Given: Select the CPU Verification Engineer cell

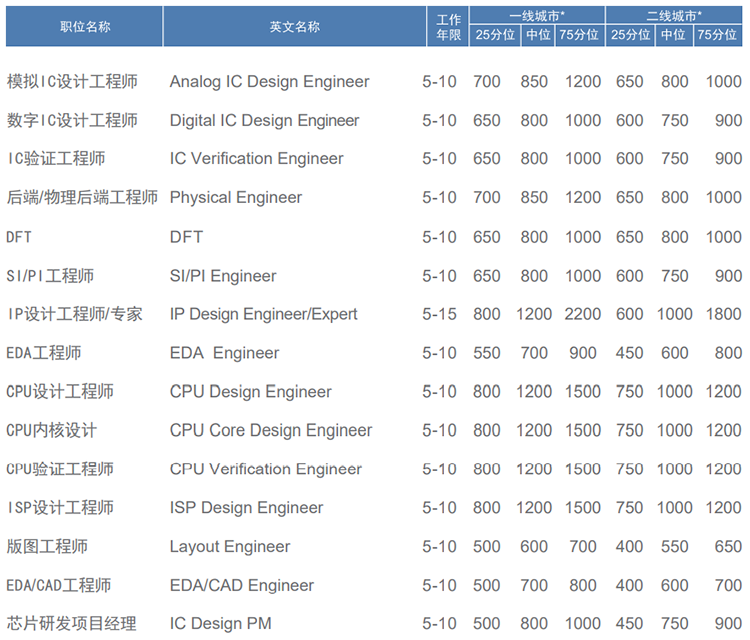Looking at the screenshot, I should point(265,470).
